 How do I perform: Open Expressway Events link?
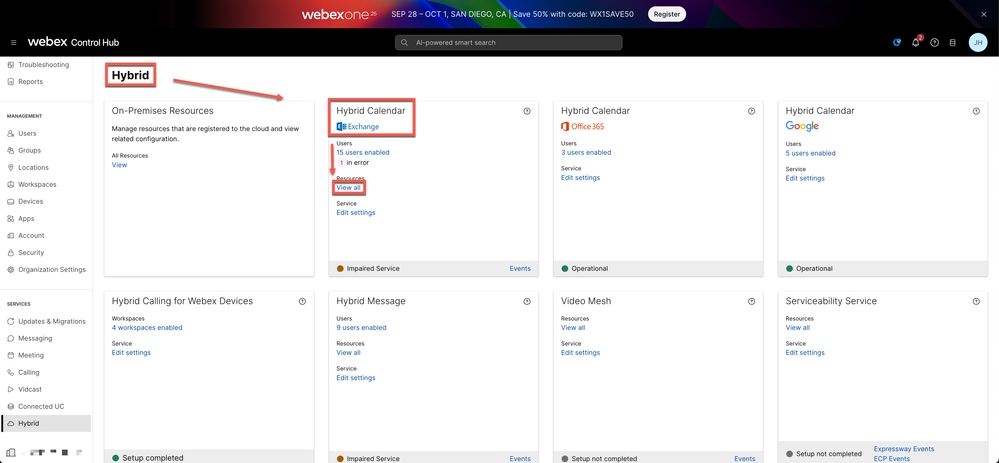[904, 449]
